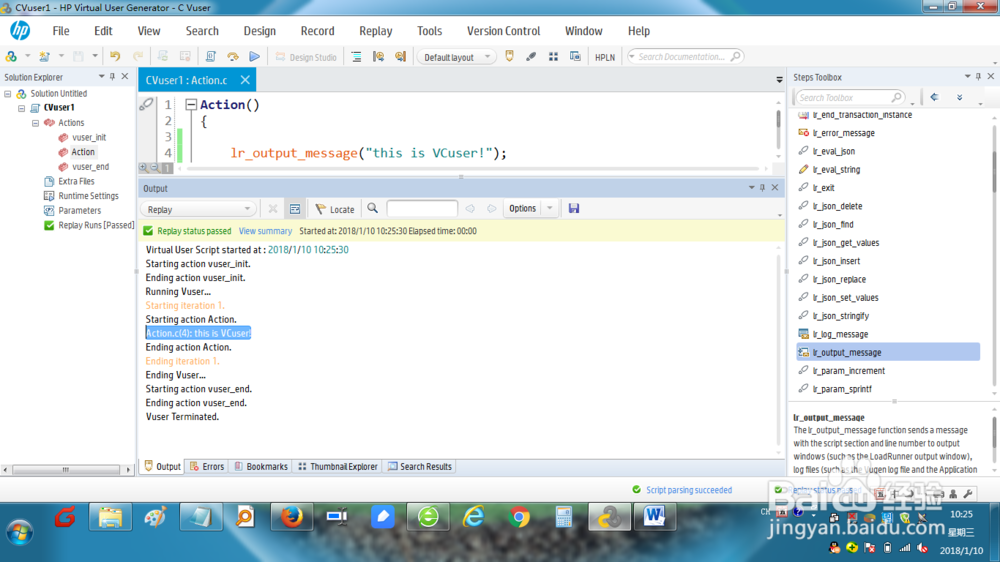The height and width of the screenshot is (562, 1000).
Task: Collapse the Actions tree node
Action: tap(36, 122)
